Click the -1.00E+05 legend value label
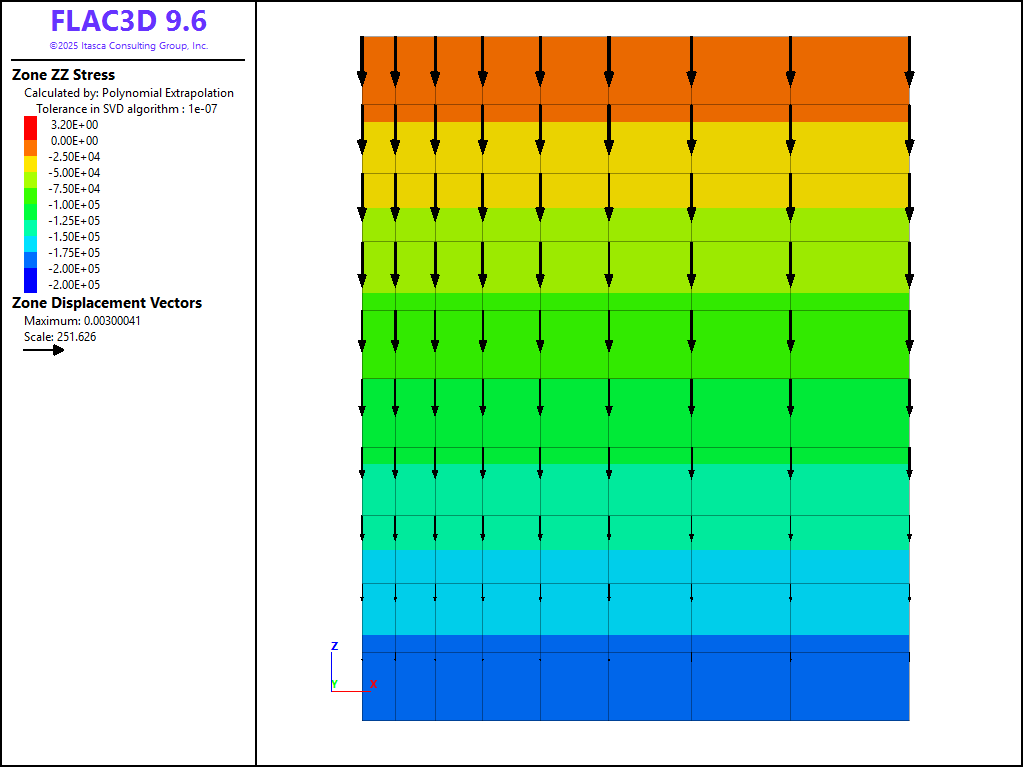 pos(75,205)
